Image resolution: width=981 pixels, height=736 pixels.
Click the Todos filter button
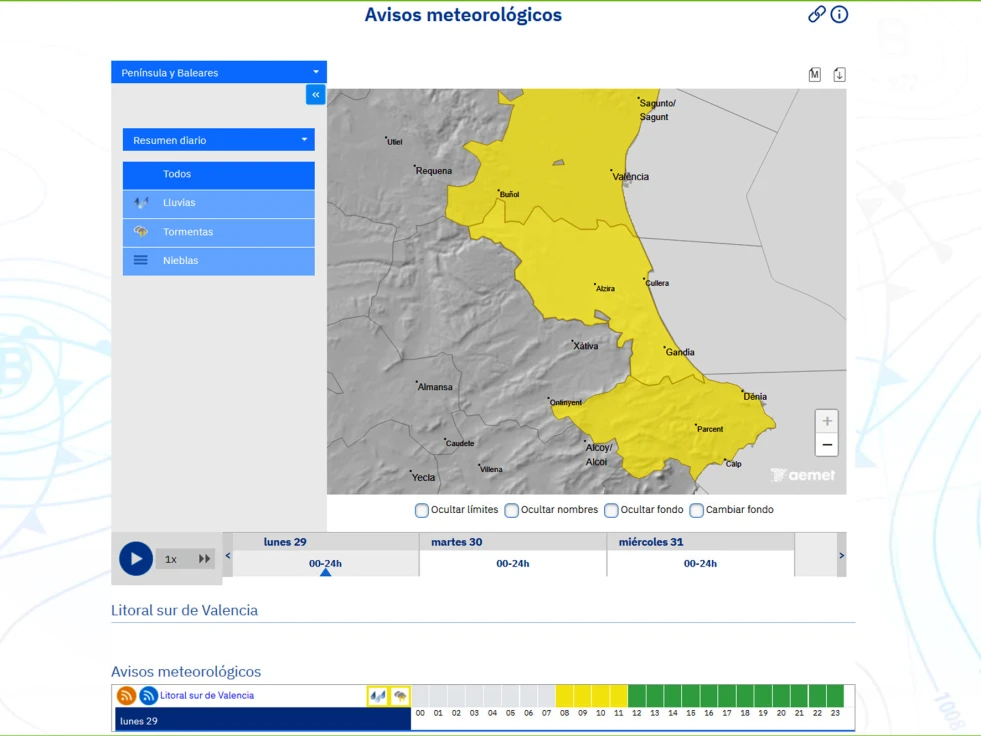(218, 174)
